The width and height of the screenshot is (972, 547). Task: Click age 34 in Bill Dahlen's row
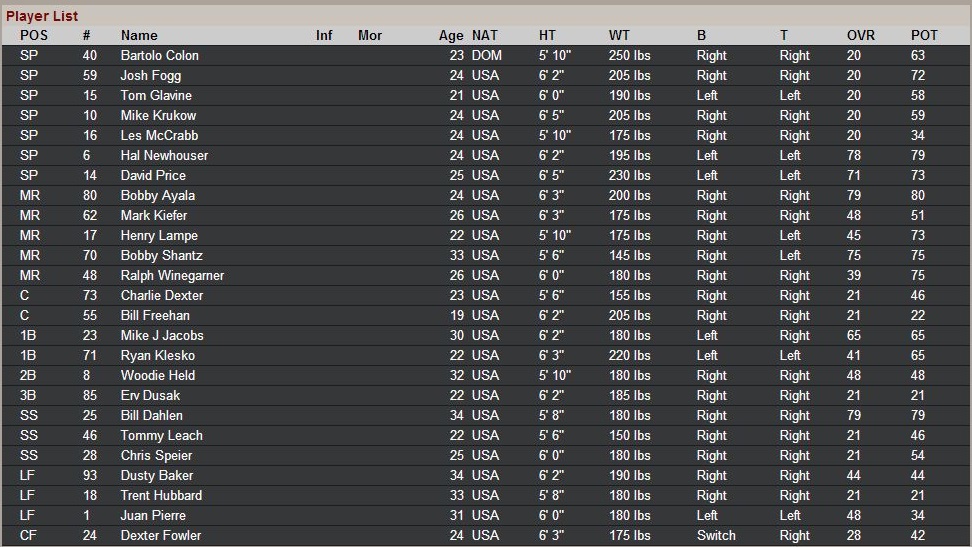point(457,416)
